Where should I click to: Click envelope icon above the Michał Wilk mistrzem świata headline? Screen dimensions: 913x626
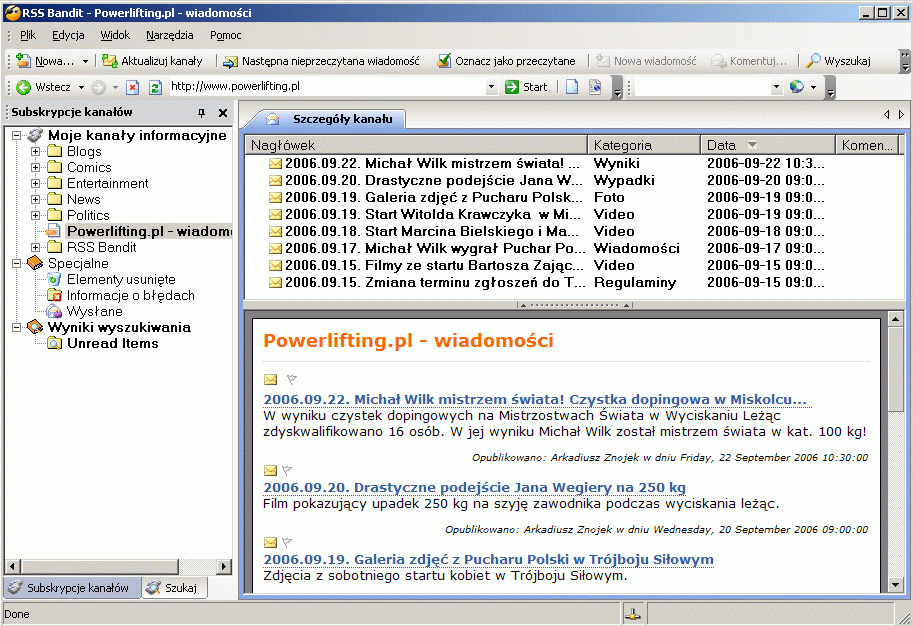click(270, 380)
